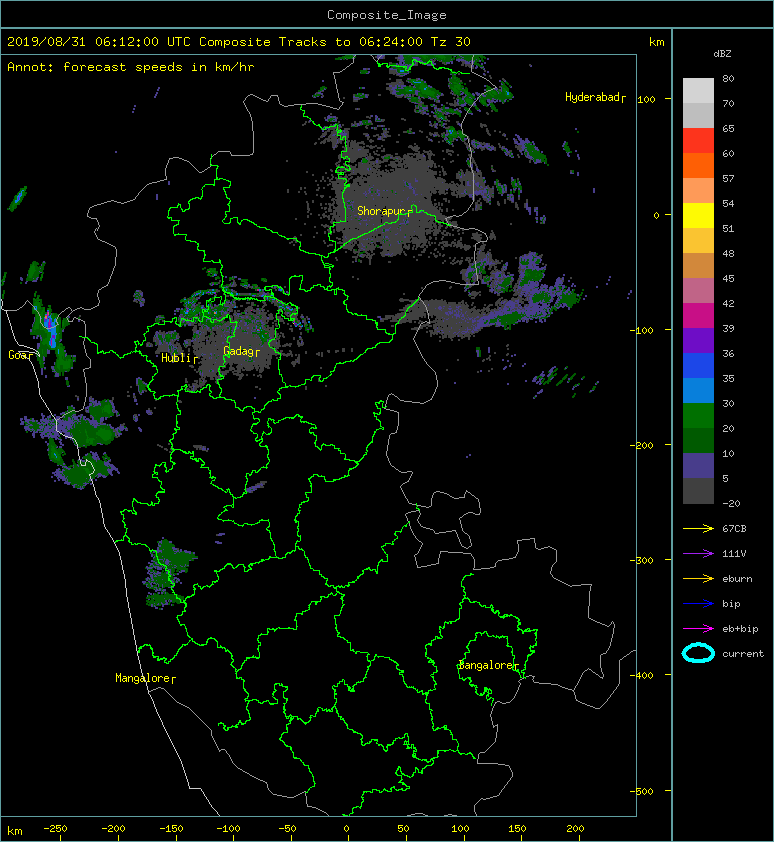Click the 80 value on dBZ scale

tap(728, 78)
